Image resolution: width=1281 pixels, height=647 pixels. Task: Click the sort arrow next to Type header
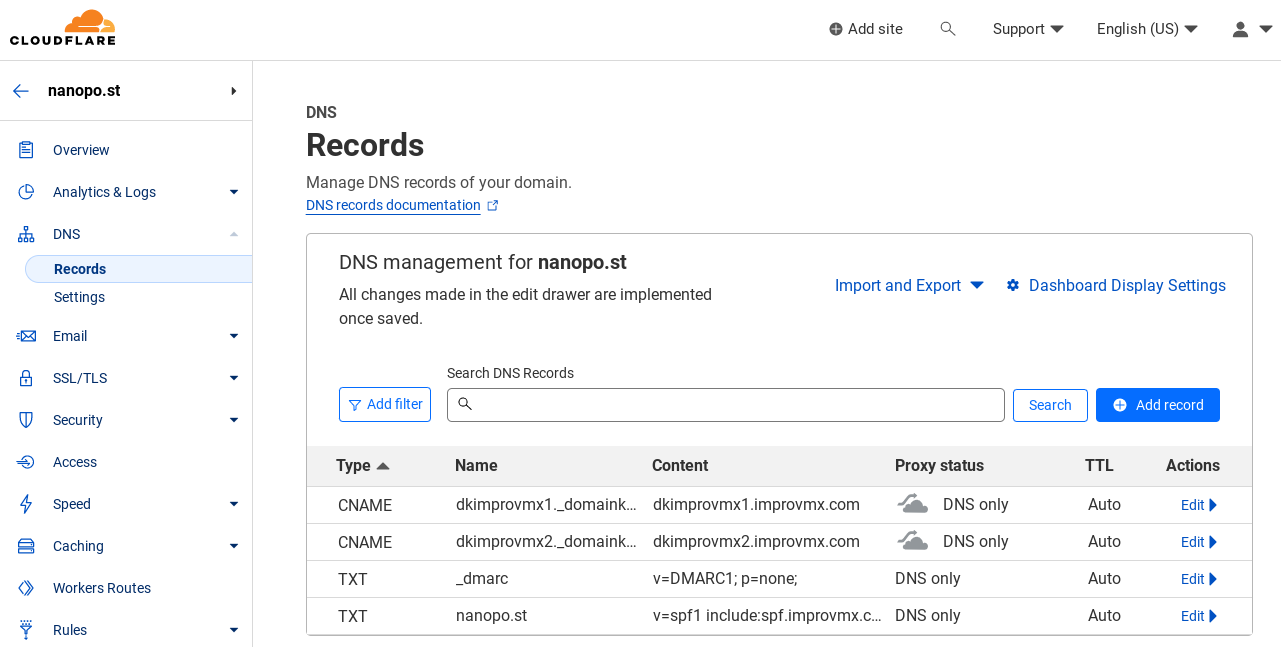point(383,466)
